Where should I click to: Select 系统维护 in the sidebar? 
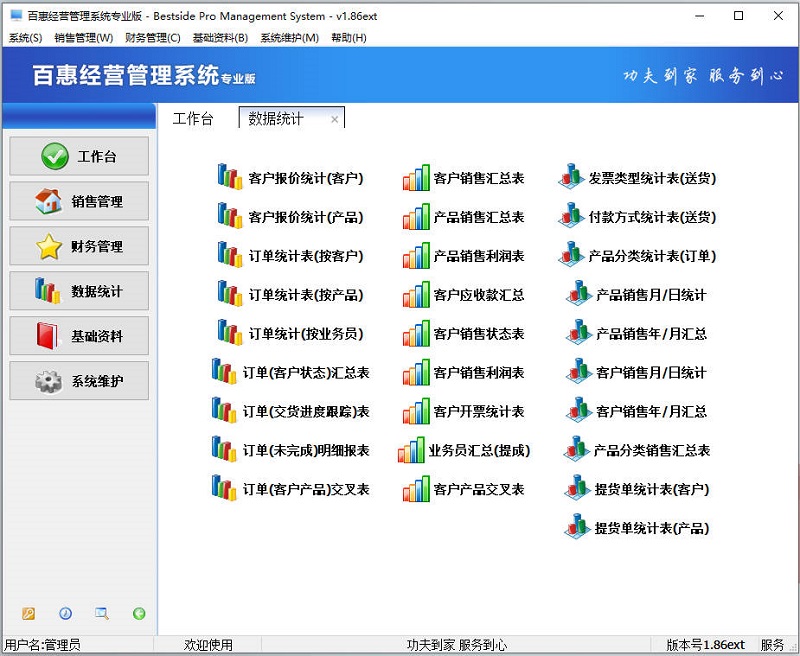(78, 381)
